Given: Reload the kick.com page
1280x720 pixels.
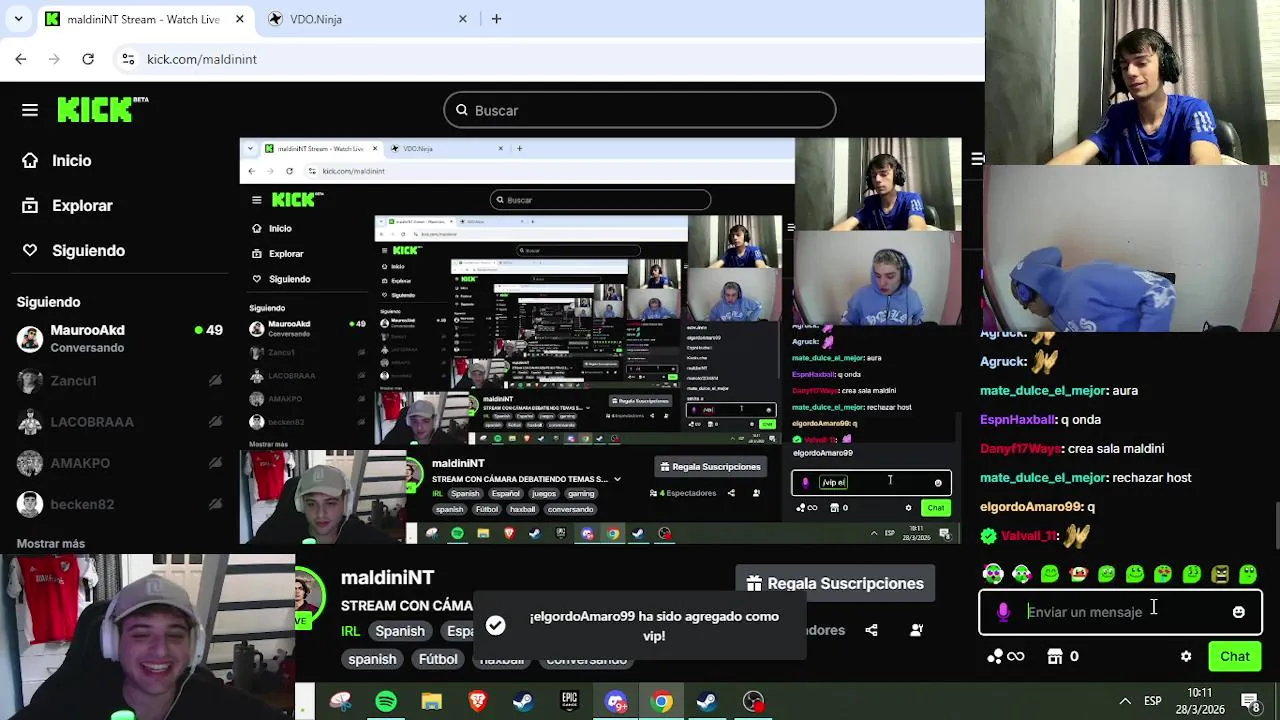Looking at the screenshot, I should [88, 59].
